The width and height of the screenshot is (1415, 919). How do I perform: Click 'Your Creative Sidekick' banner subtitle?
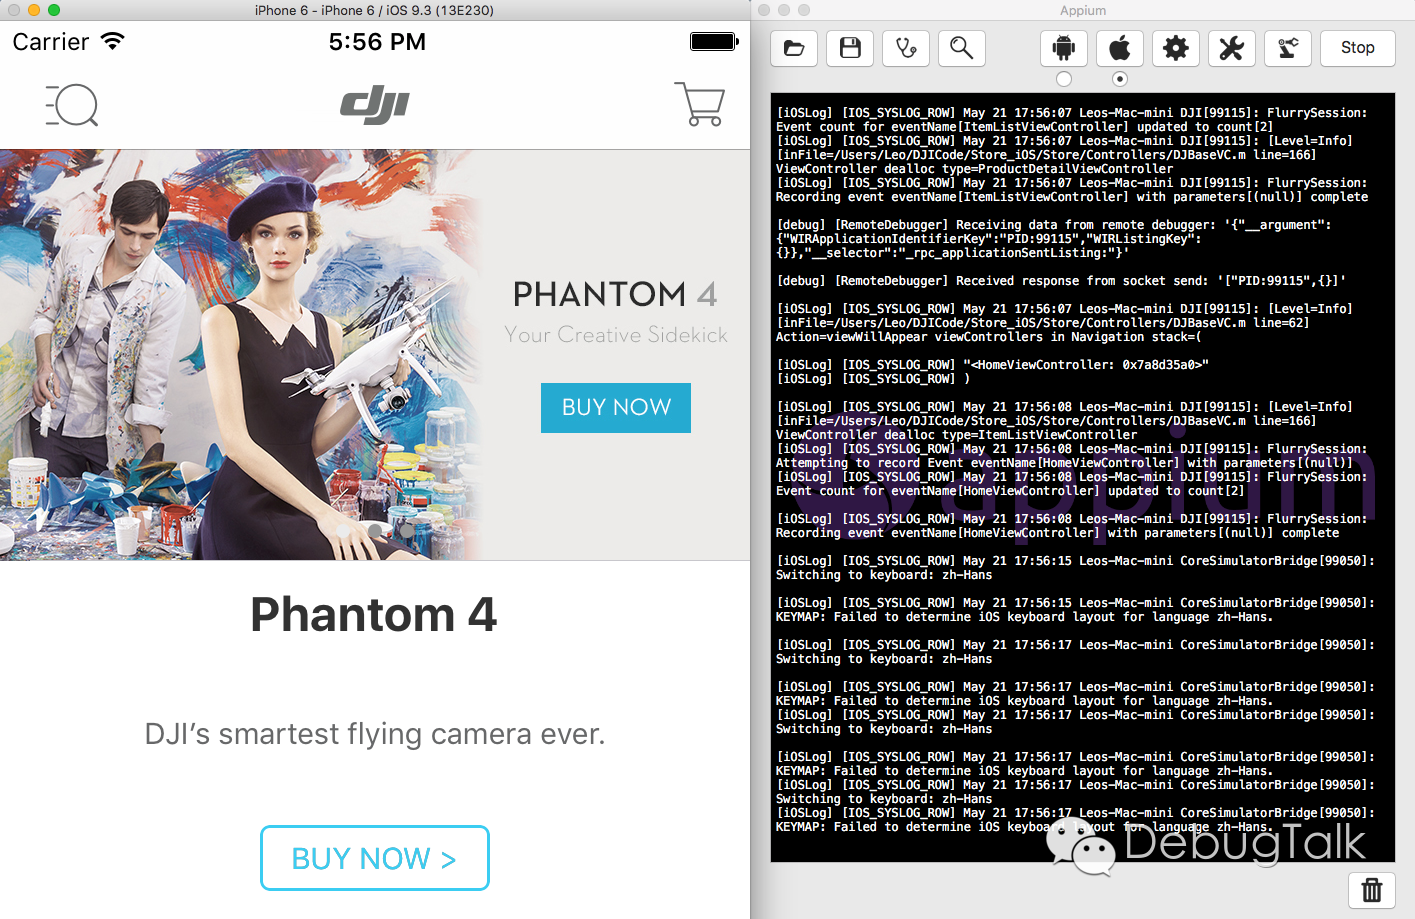point(616,335)
